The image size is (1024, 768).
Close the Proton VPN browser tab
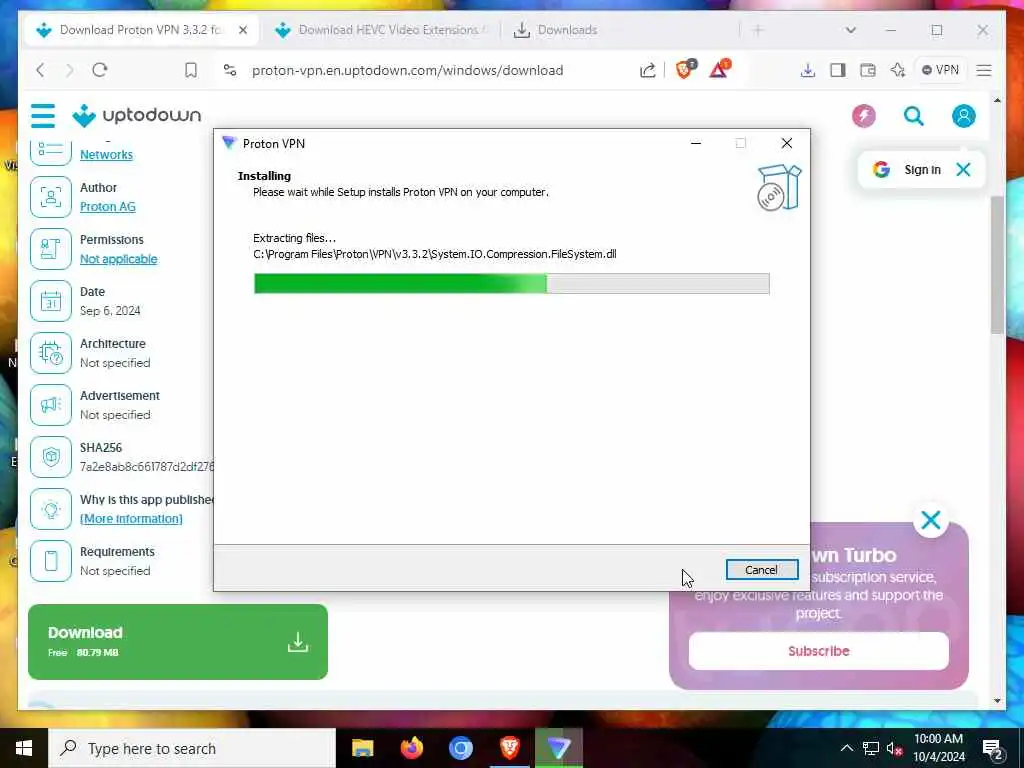243,30
